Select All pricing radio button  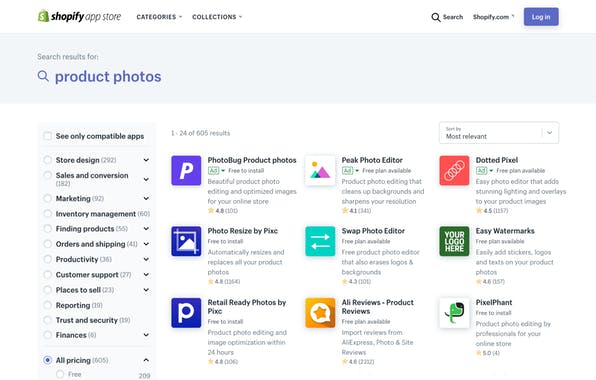pos(48,360)
